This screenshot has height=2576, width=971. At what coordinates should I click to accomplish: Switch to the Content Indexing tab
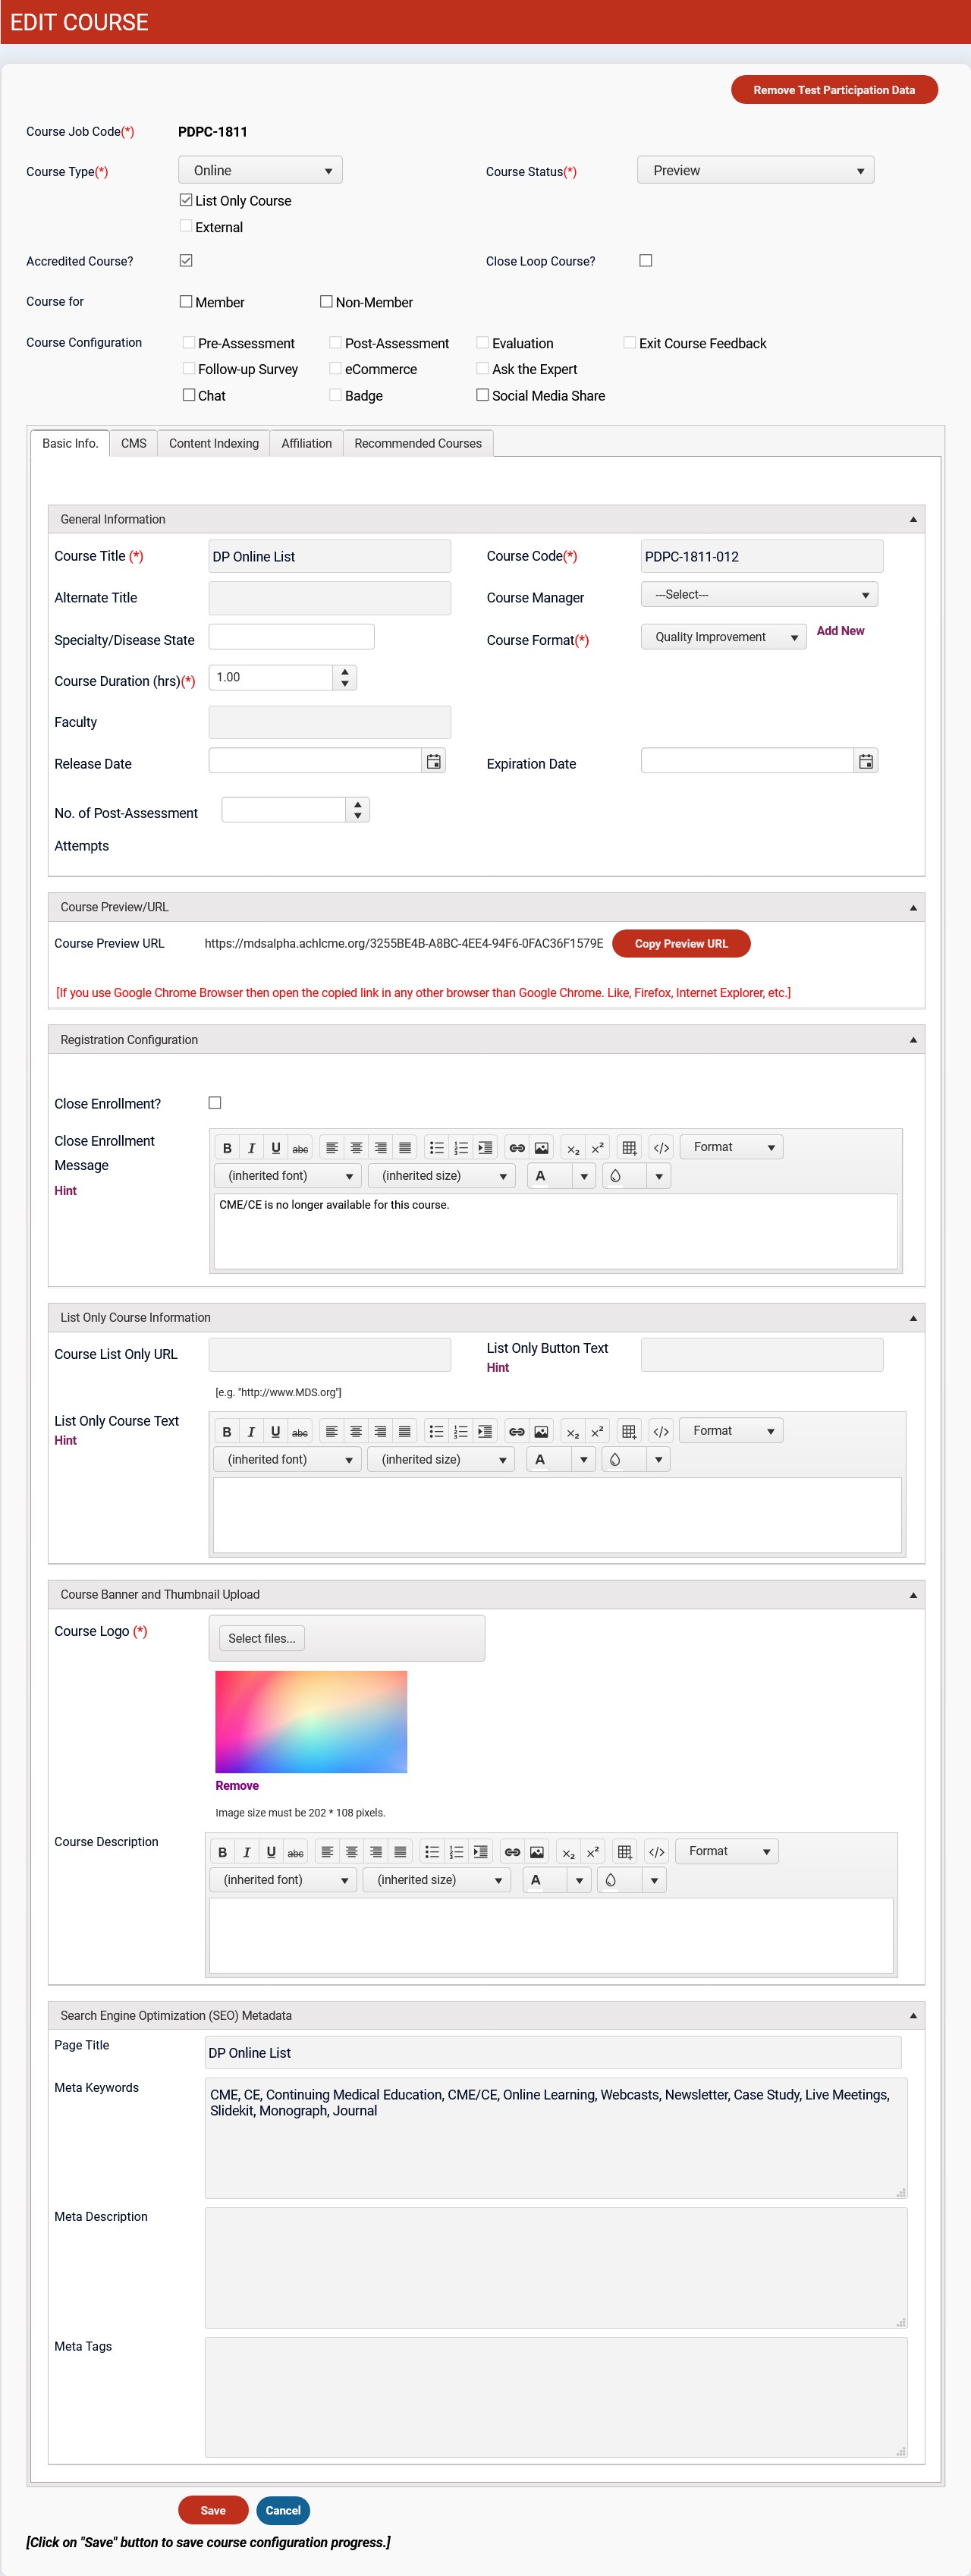(x=213, y=444)
